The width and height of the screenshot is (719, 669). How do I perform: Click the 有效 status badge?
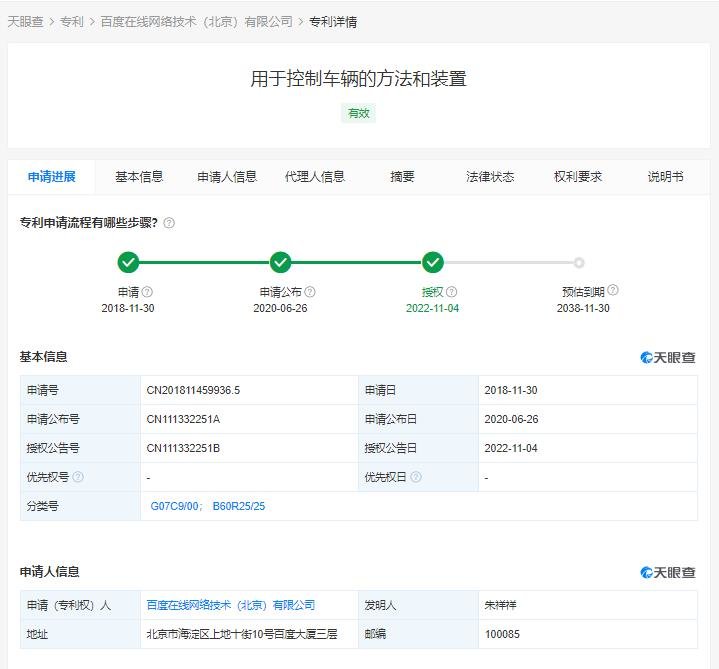pos(359,113)
